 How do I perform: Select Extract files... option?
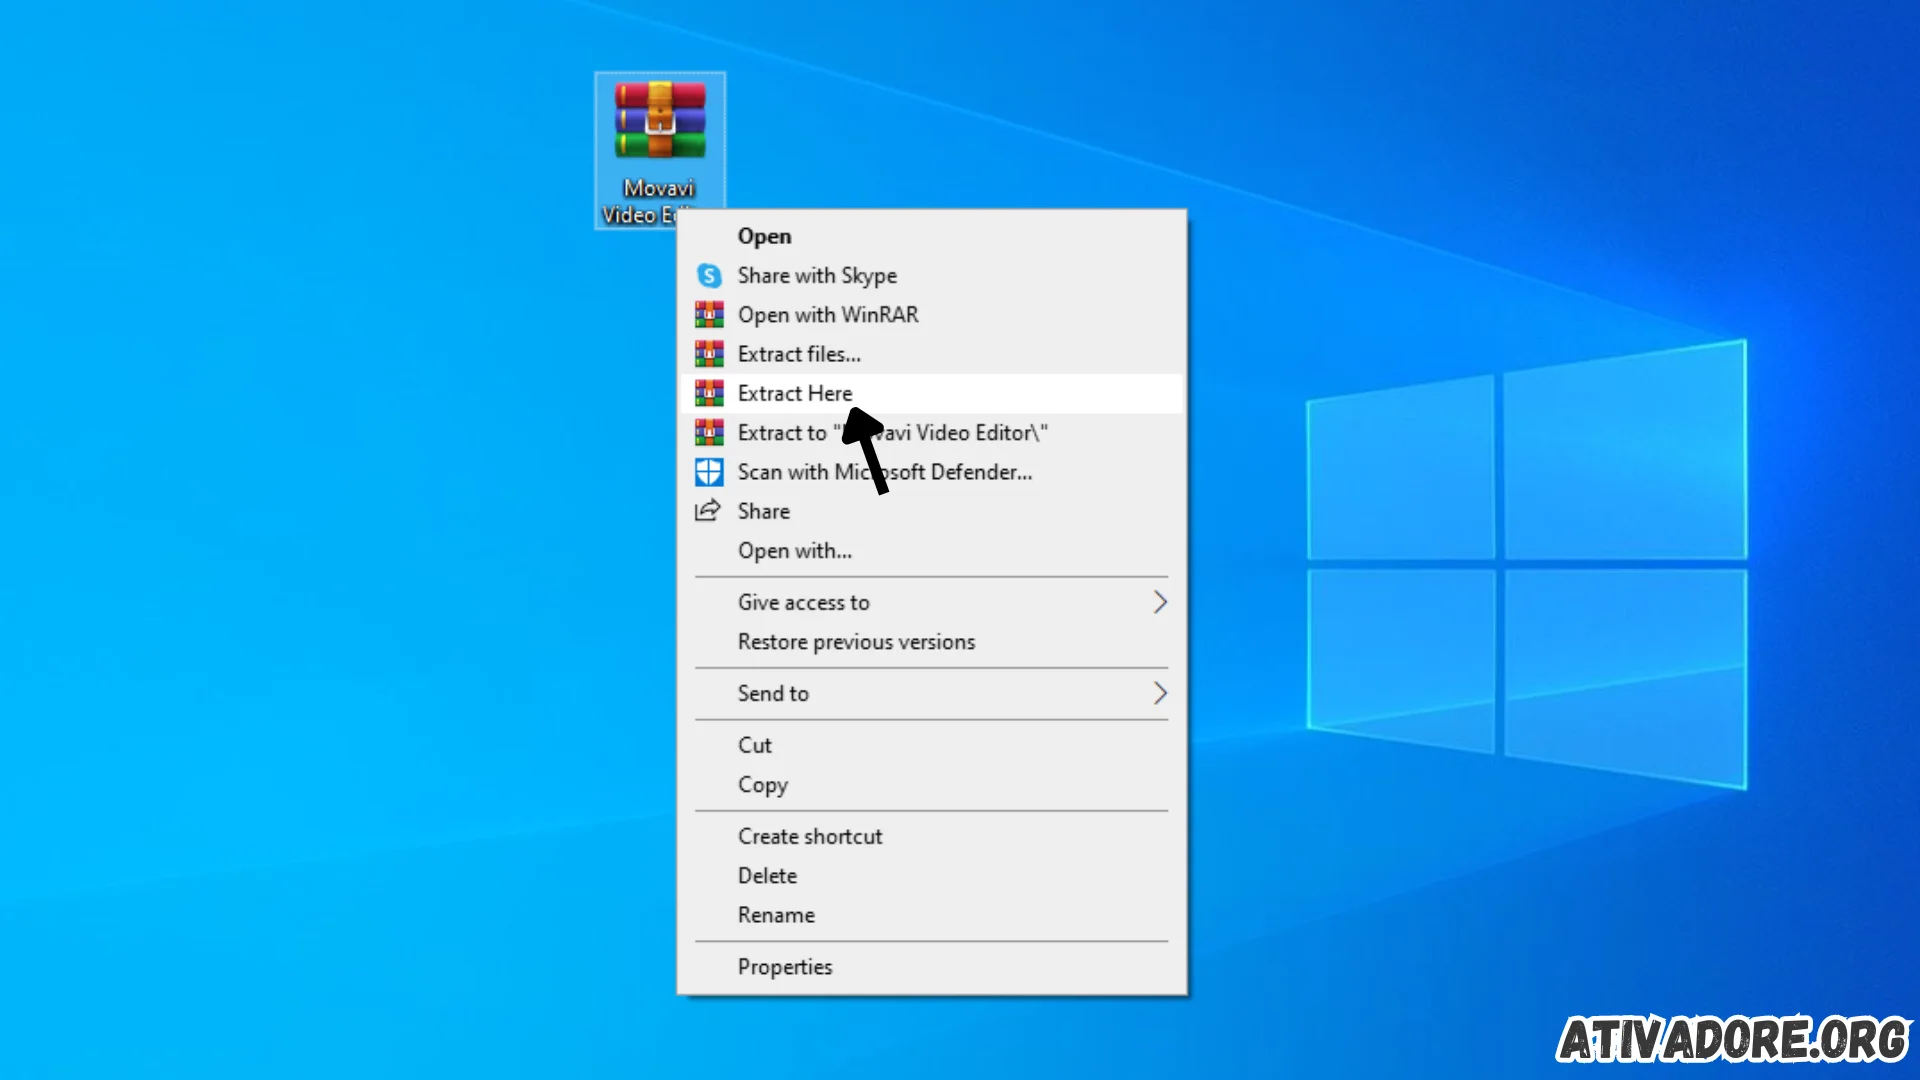click(930, 354)
